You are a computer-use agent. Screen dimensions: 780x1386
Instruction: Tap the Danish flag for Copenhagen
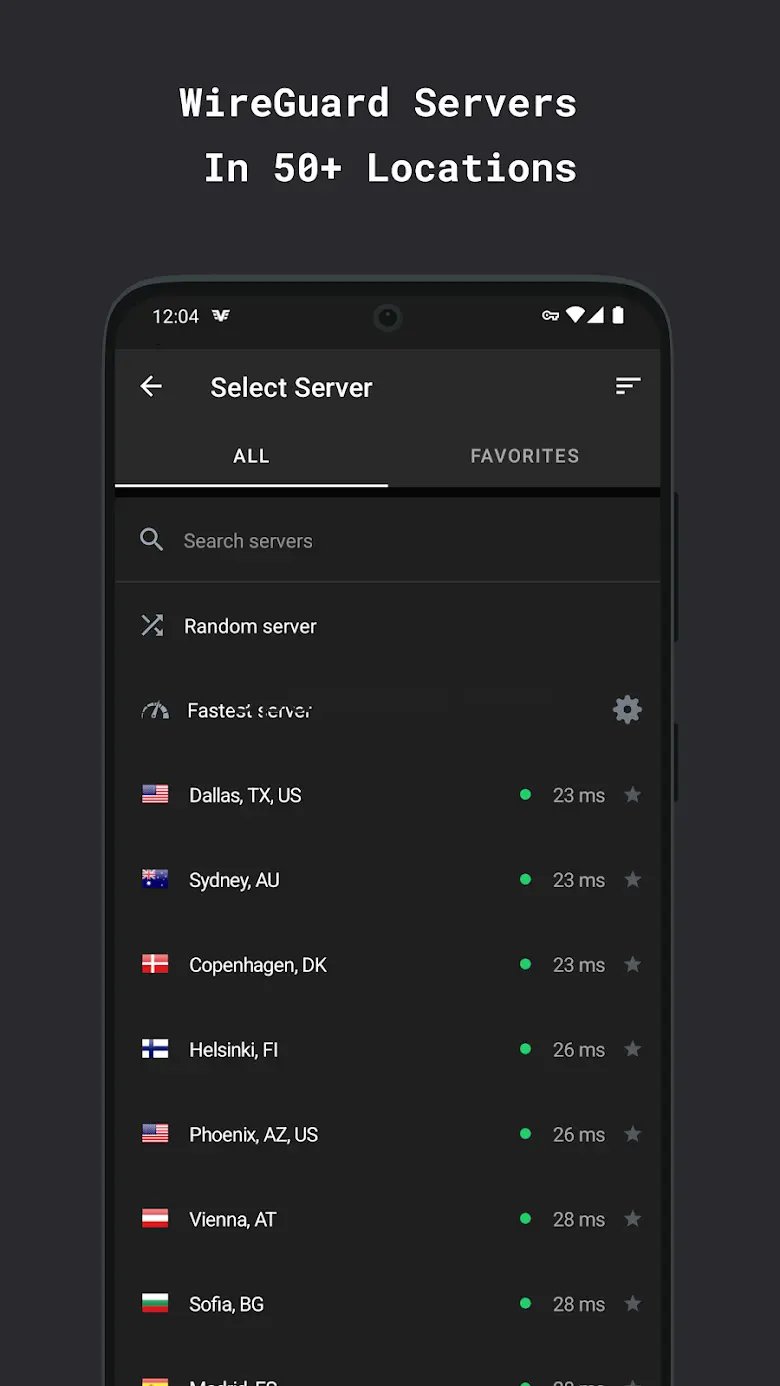155,965
